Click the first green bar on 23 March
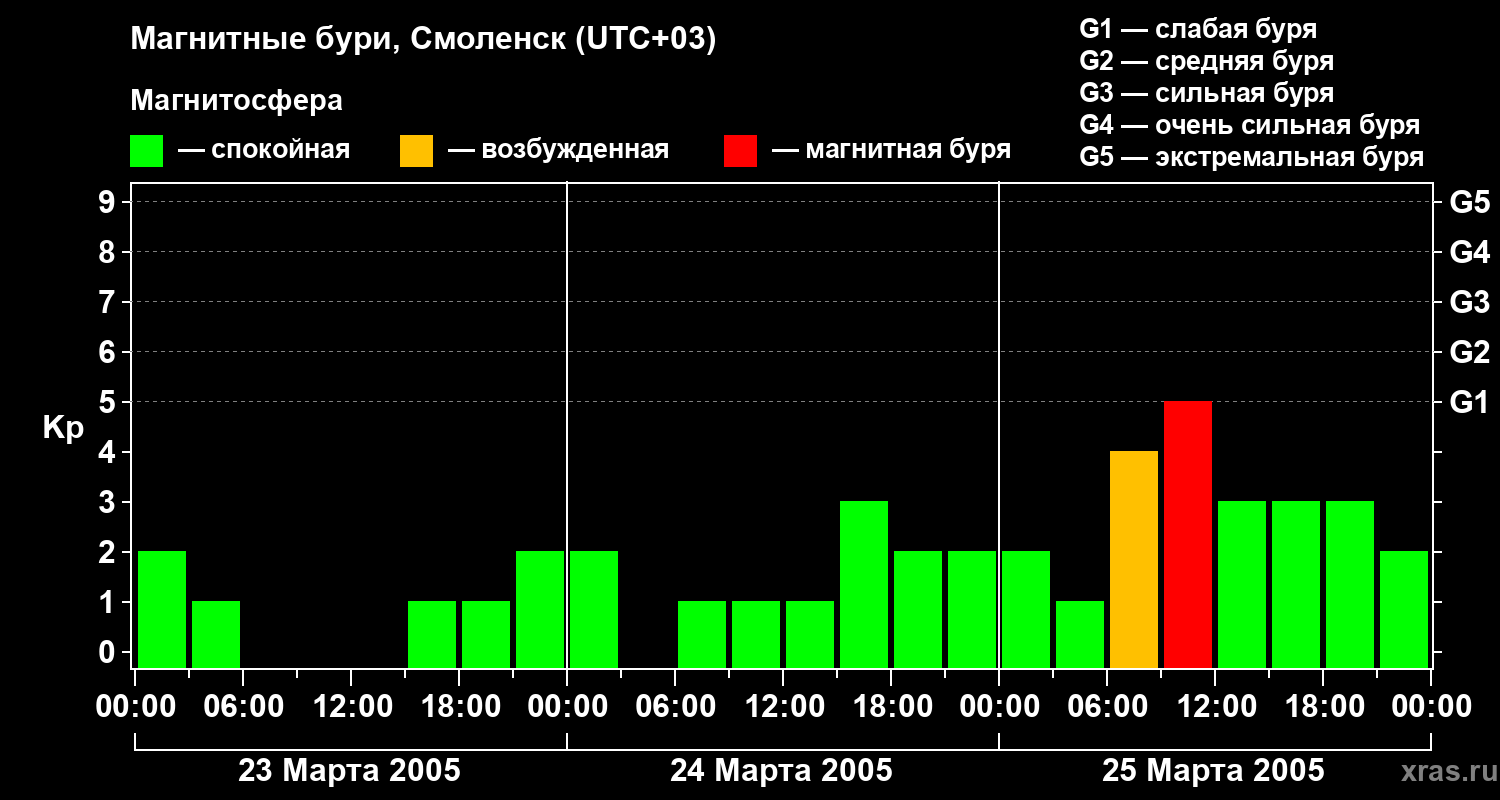This screenshot has width=1500, height=800. [x=162, y=609]
